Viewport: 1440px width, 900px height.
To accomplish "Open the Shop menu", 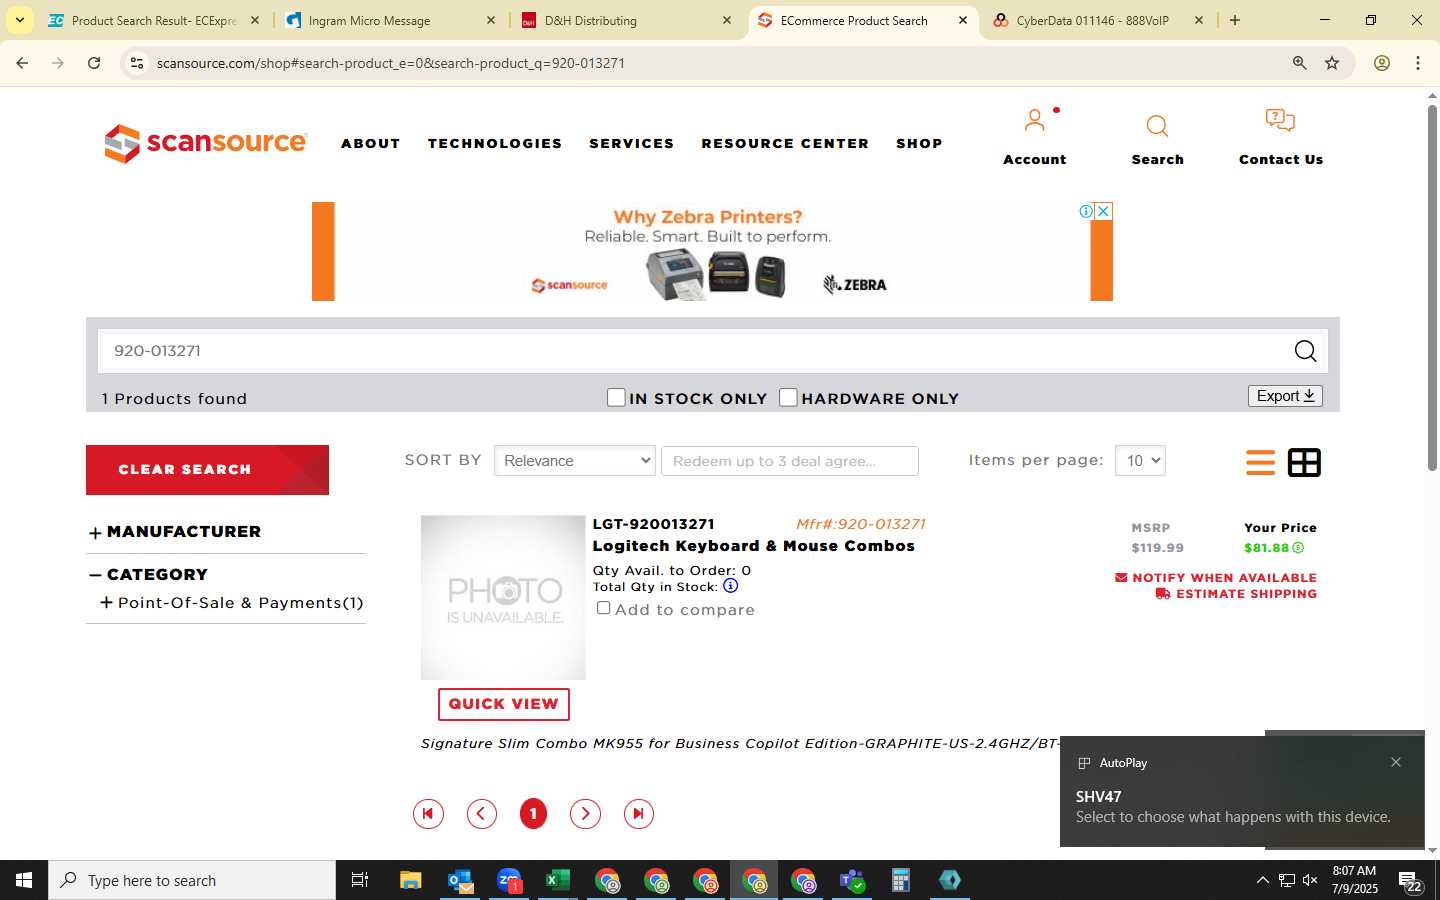I will click(919, 144).
